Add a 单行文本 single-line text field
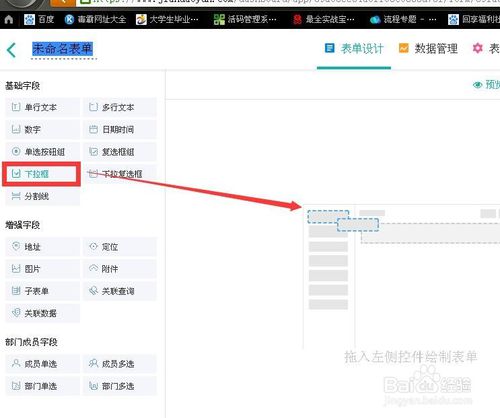500x418 pixels. pos(43,107)
